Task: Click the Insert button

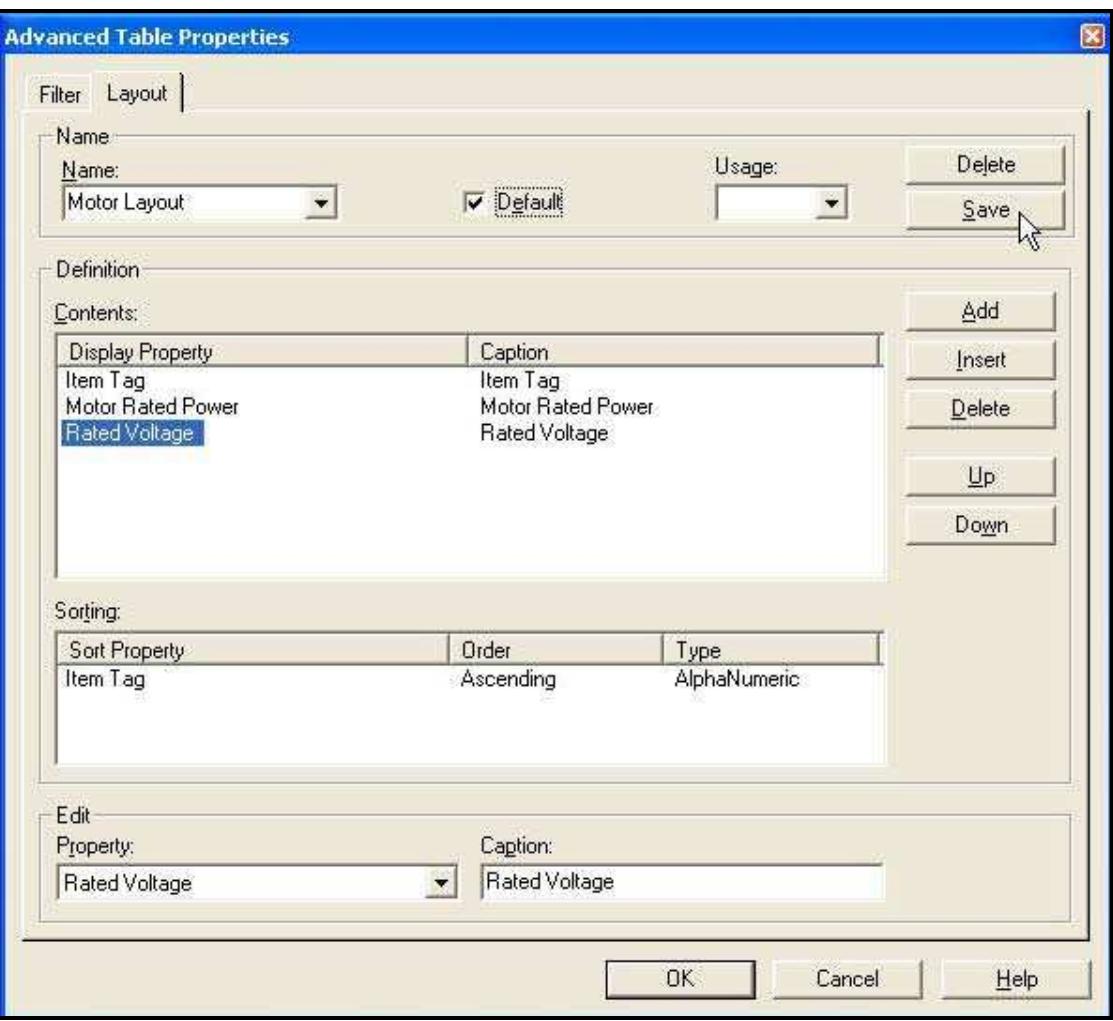Action: [980, 360]
